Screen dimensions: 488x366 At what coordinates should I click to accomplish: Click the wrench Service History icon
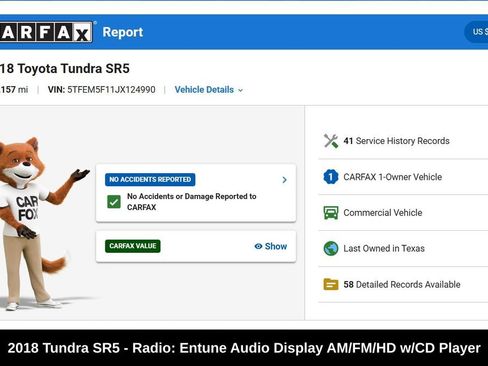coord(331,141)
